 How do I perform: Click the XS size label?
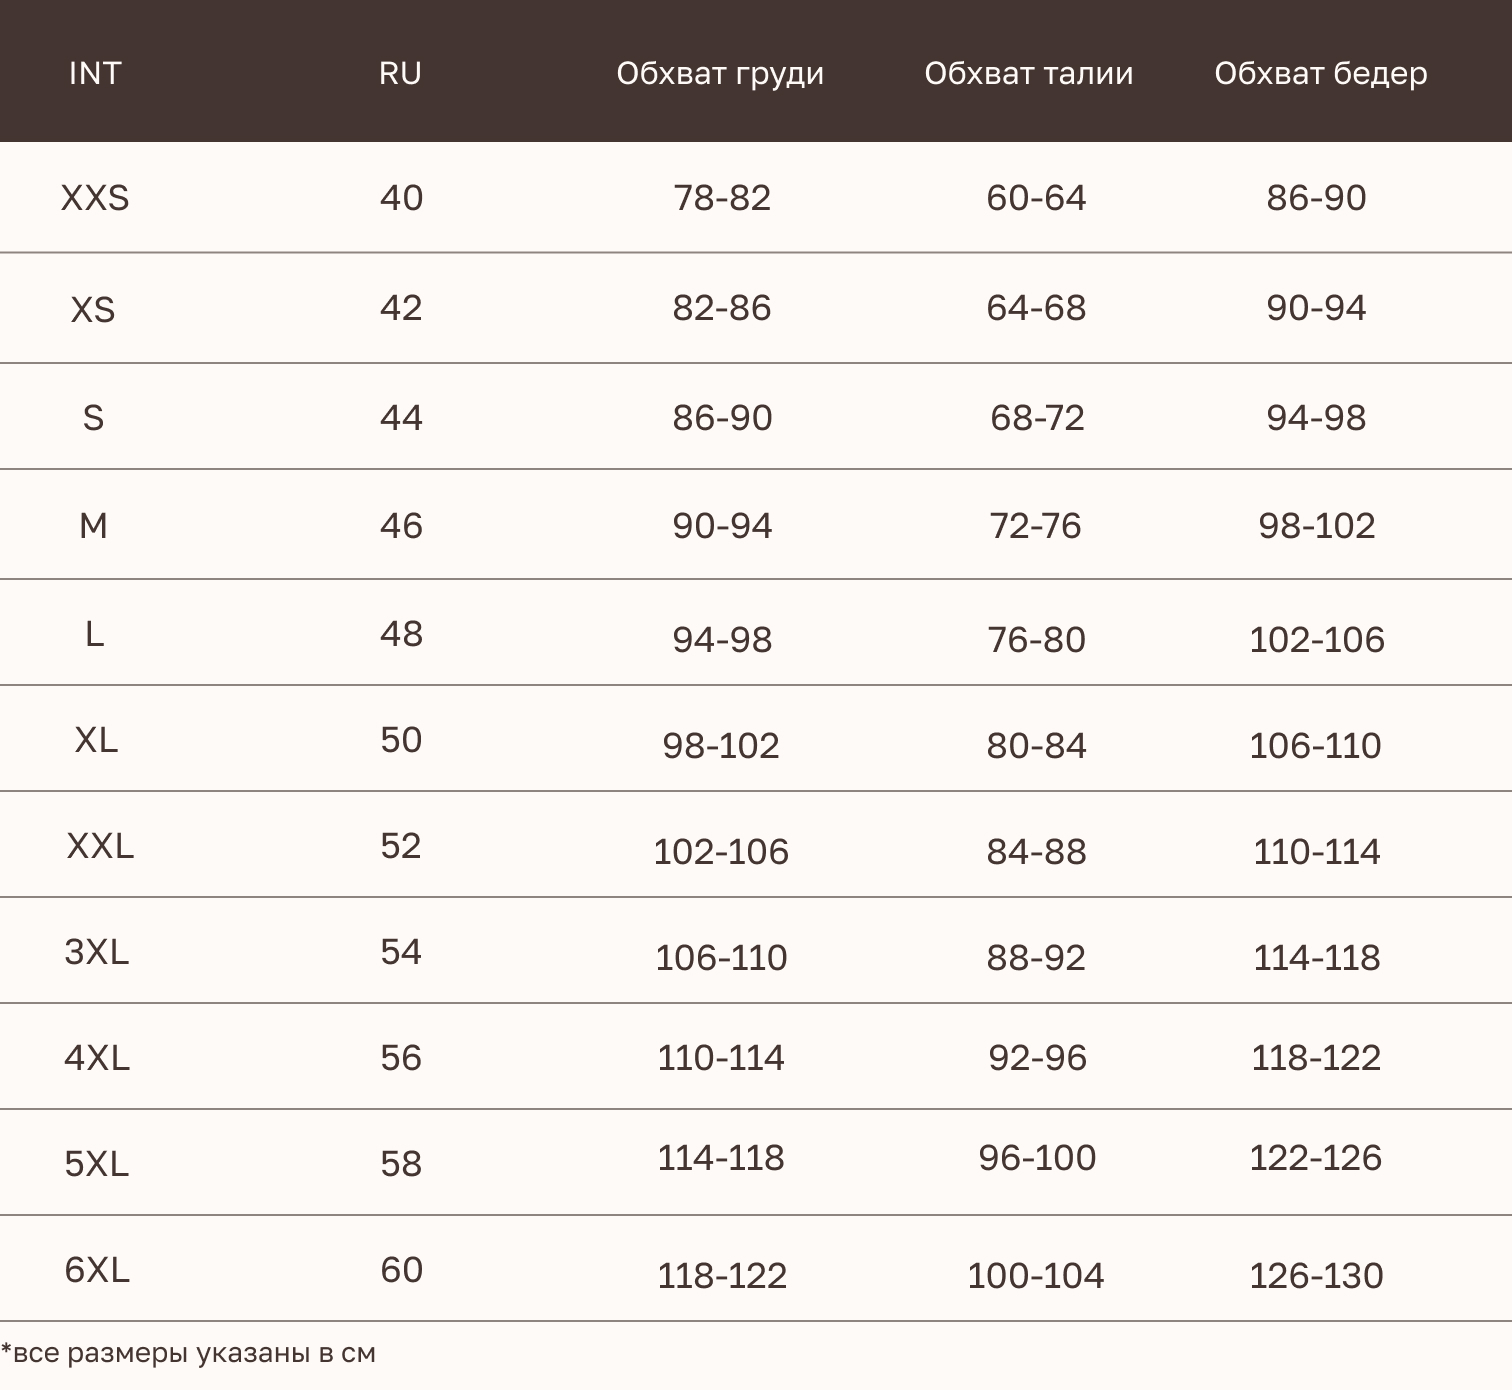tap(93, 310)
